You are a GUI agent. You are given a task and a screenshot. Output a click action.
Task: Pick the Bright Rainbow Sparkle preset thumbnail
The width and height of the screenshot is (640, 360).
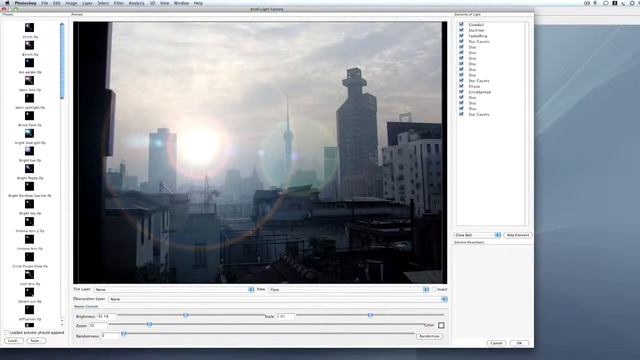click(29, 186)
